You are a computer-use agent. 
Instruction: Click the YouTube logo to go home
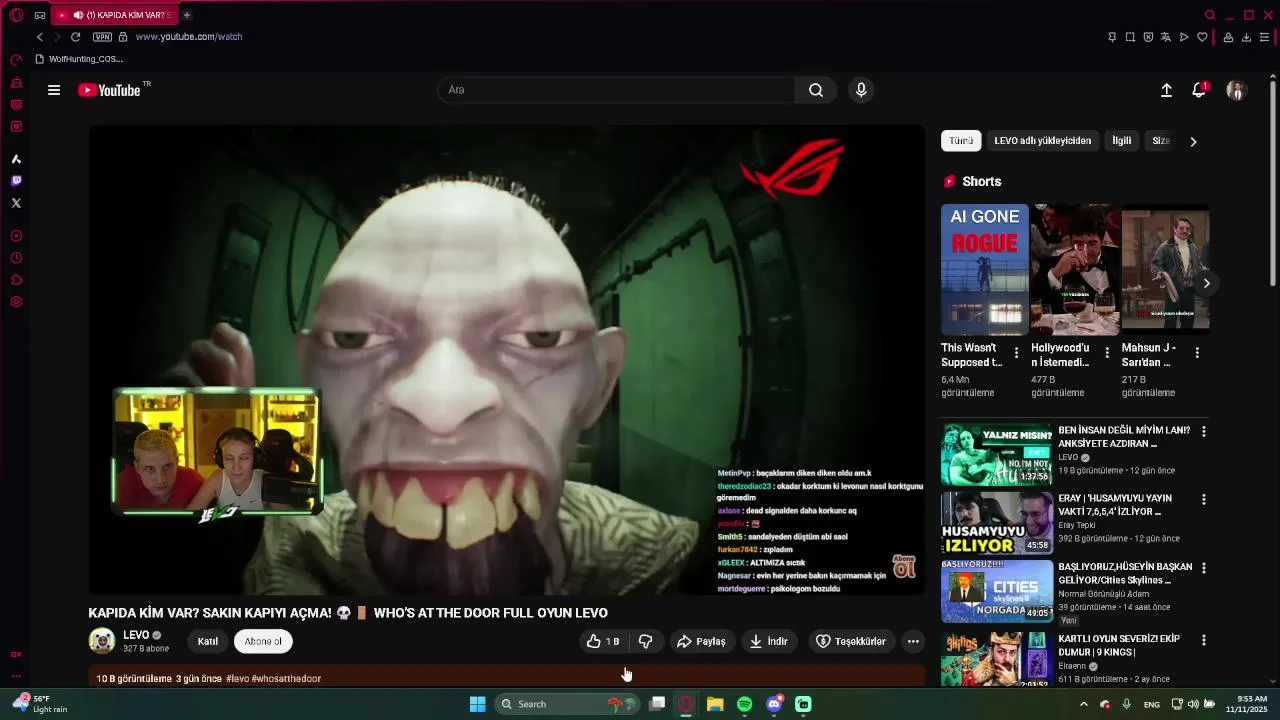pos(109,90)
